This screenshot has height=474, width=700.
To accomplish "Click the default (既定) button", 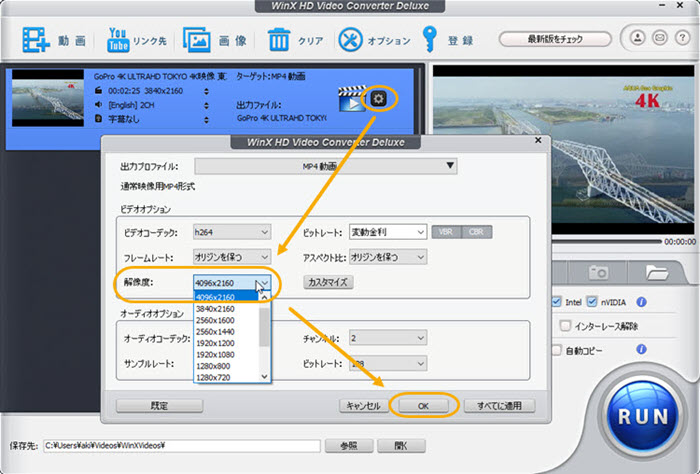I will [159, 406].
